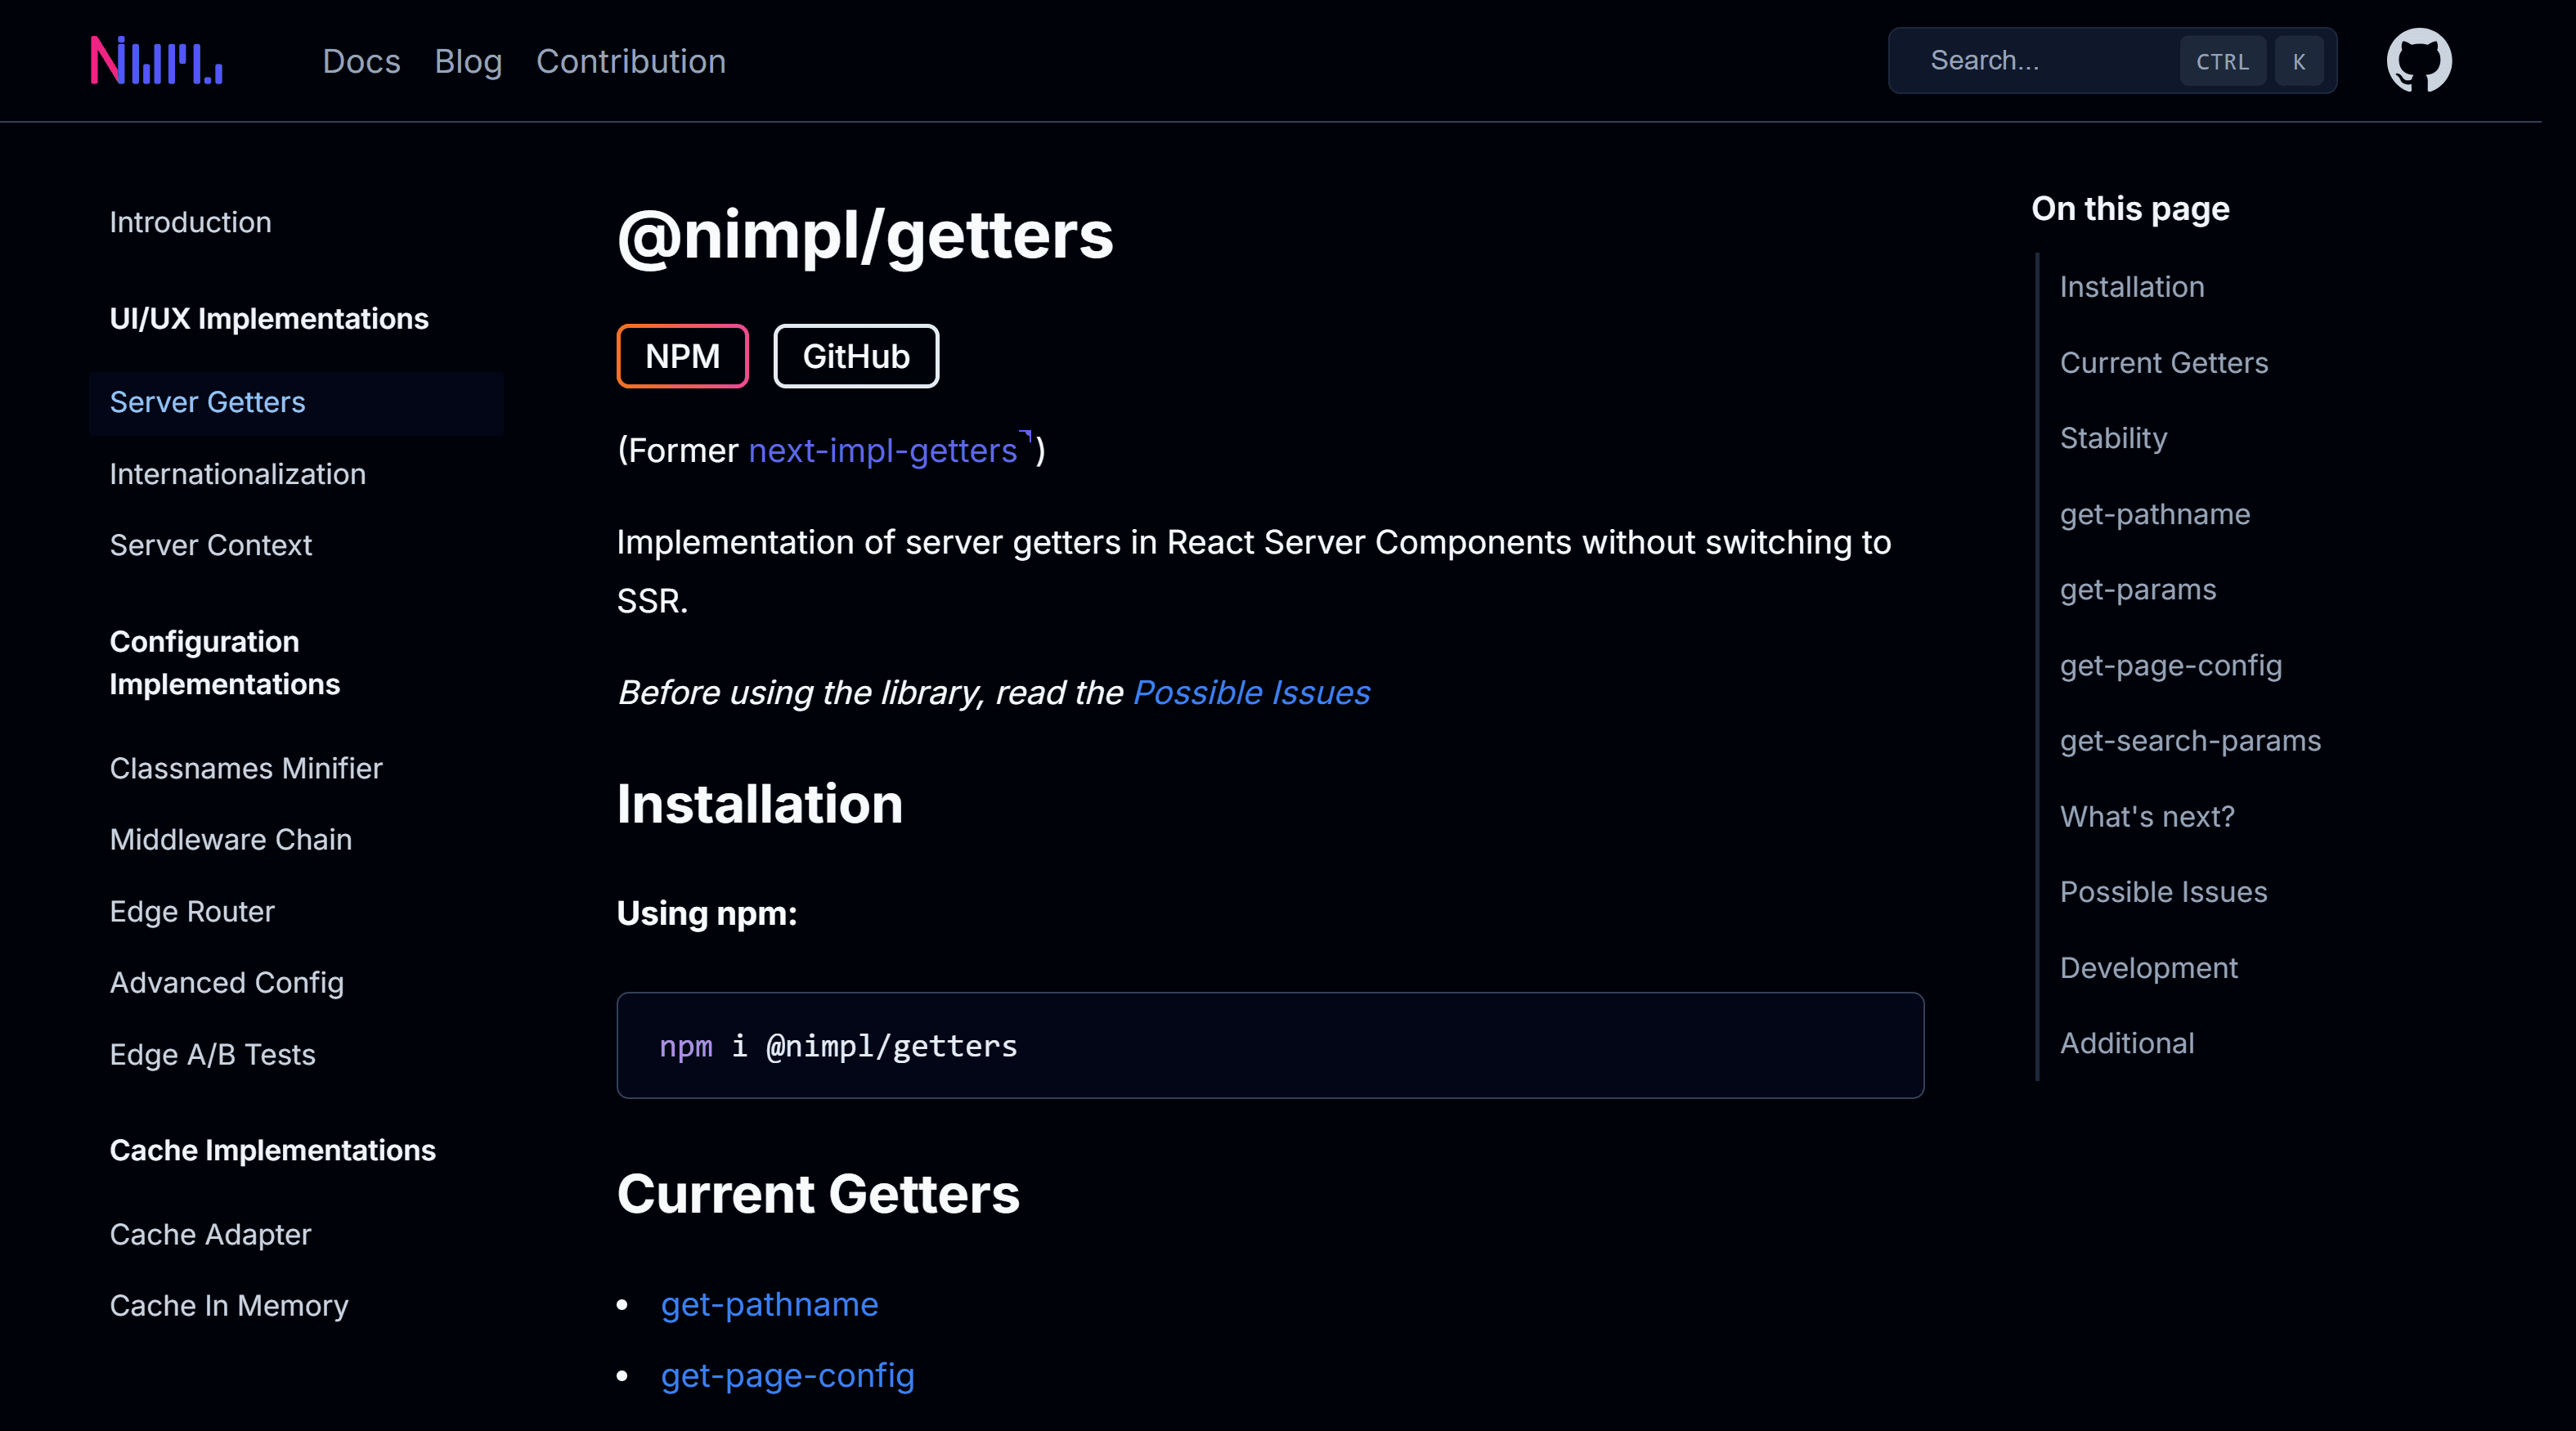Click the npm install code block
The width and height of the screenshot is (2576, 1431).
point(1270,1045)
